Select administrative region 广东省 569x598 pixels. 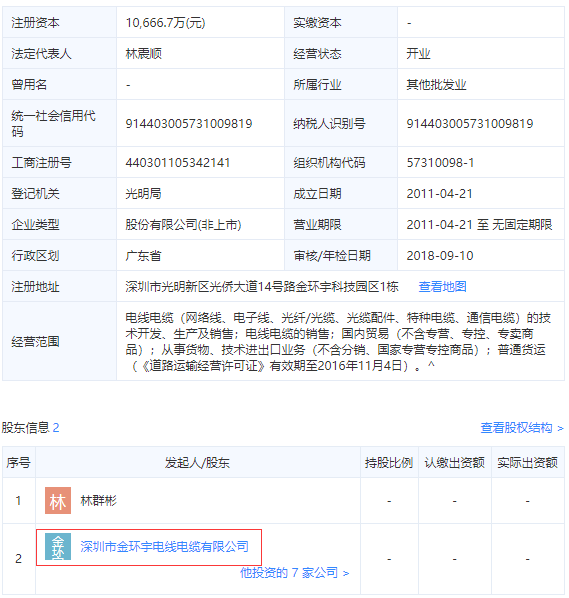click(x=143, y=256)
